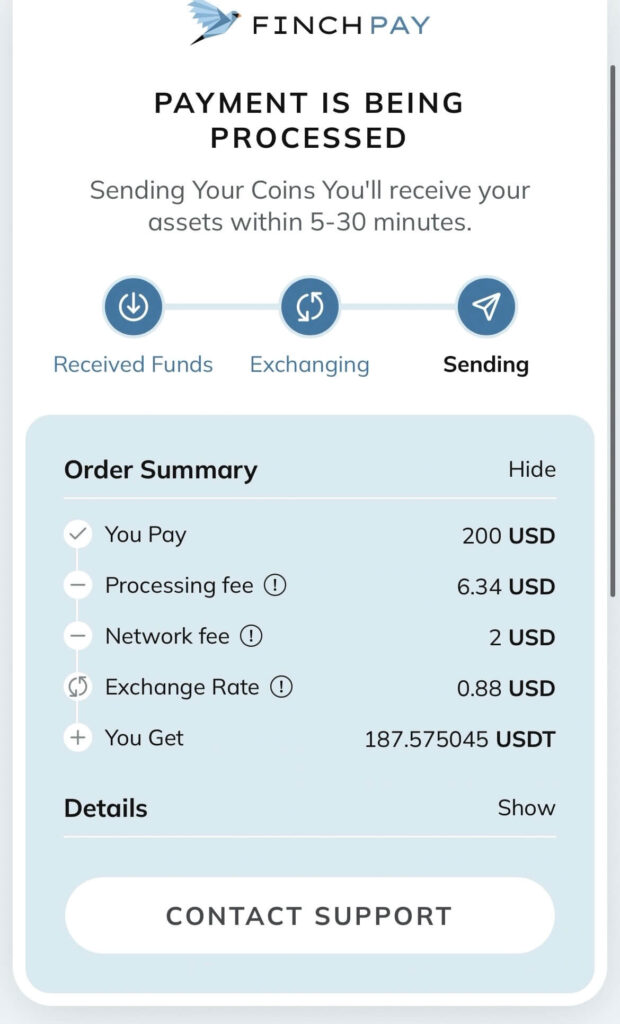Click the Received Funds step icon
The height and width of the screenshot is (1024, 620).
(x=133, y=306)
